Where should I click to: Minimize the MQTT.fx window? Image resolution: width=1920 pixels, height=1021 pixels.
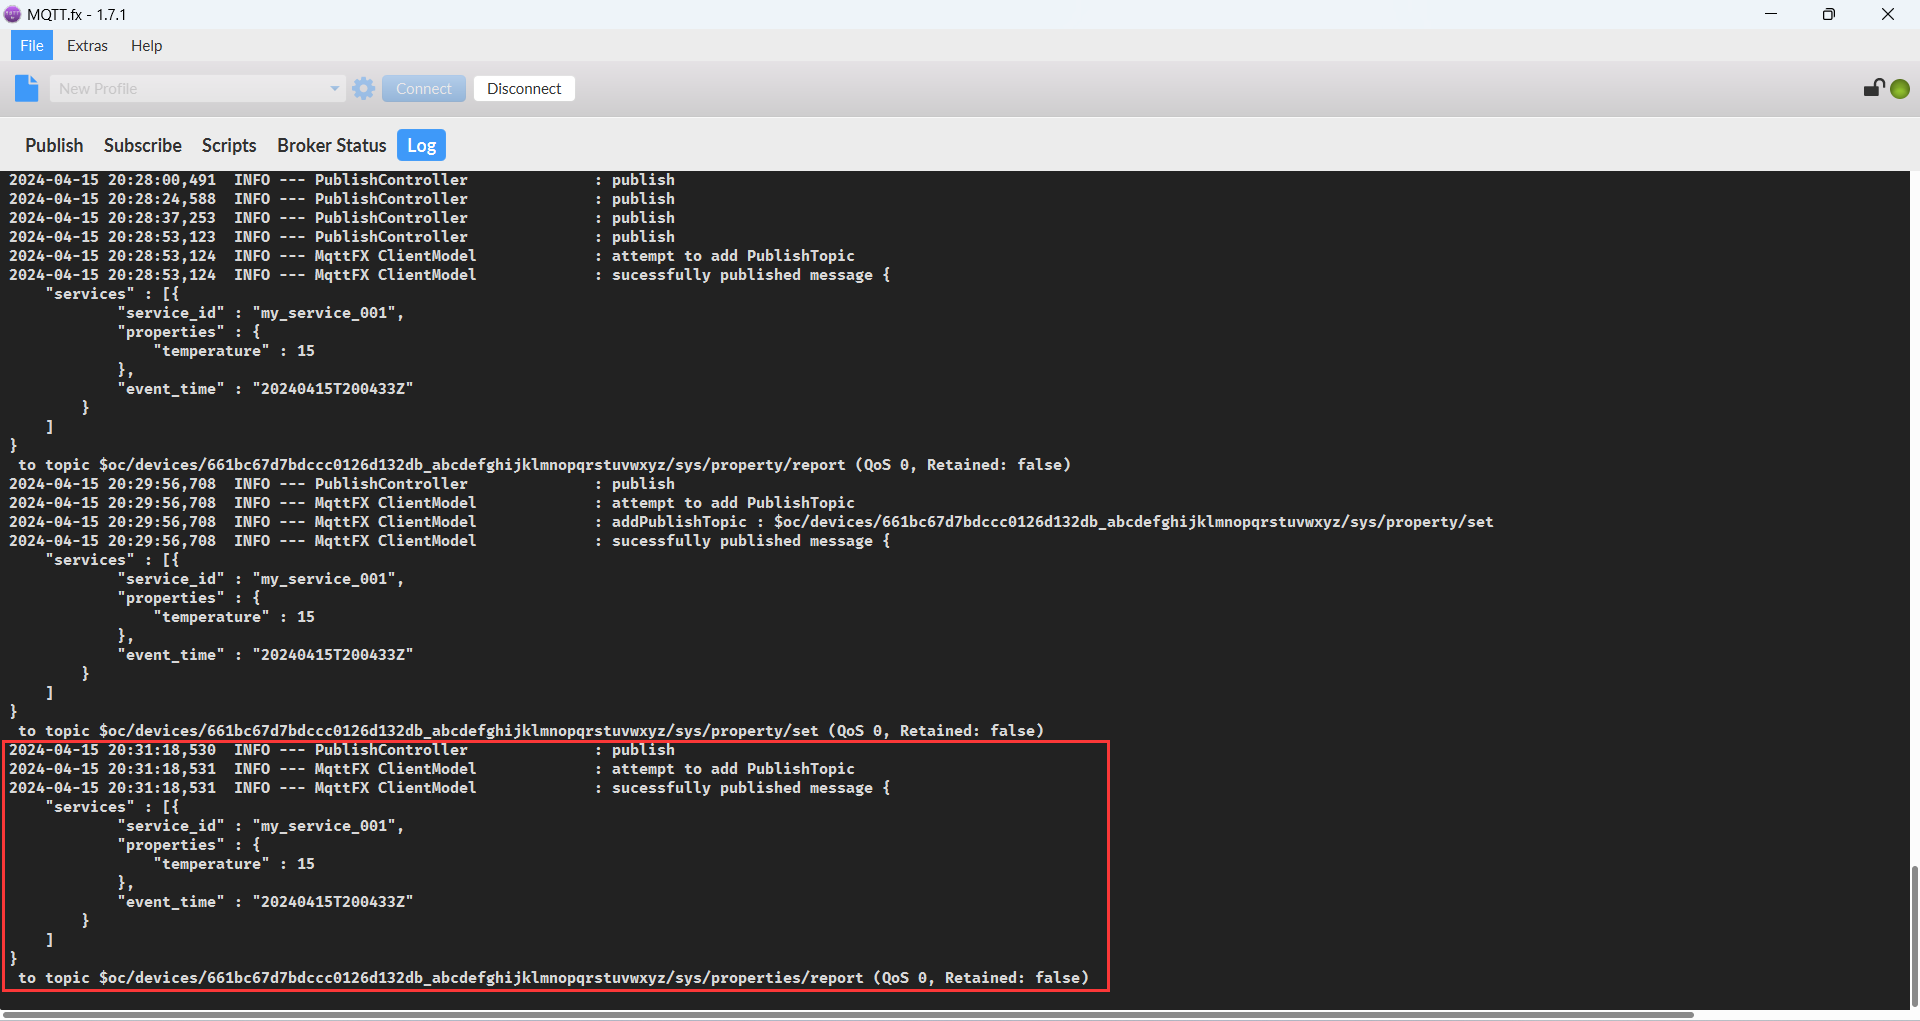1771,14
